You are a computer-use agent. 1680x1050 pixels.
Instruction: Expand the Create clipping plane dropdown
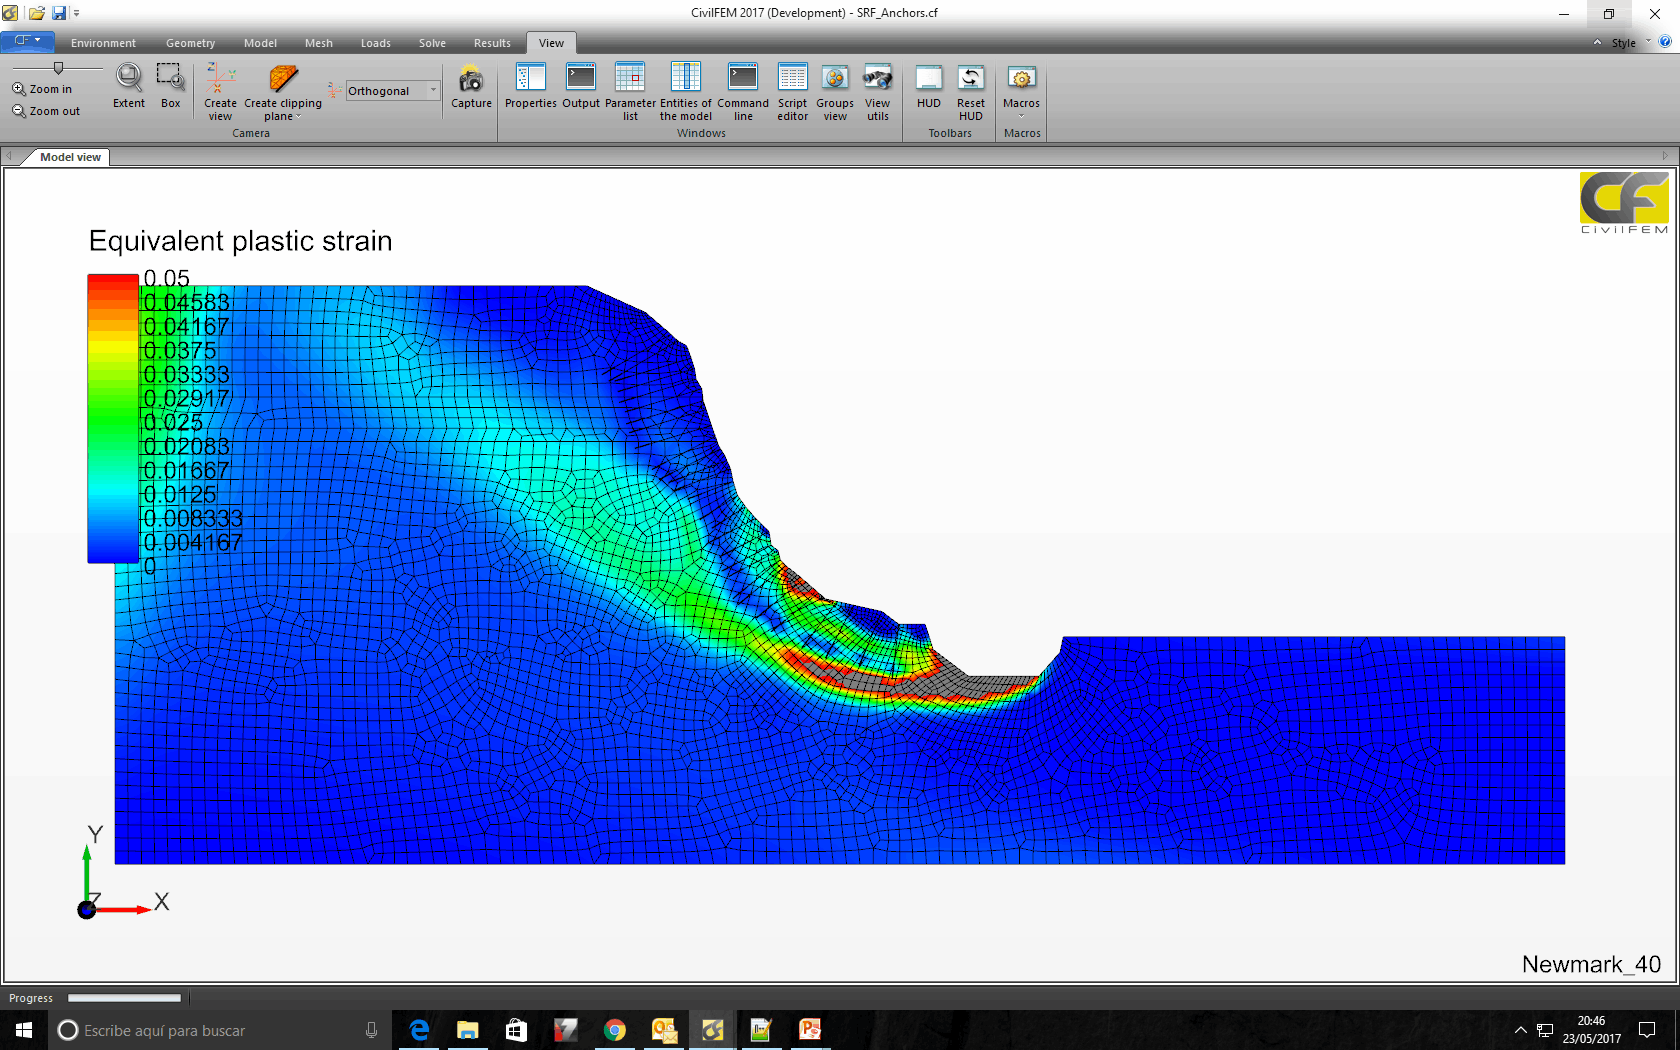(298, 117)
